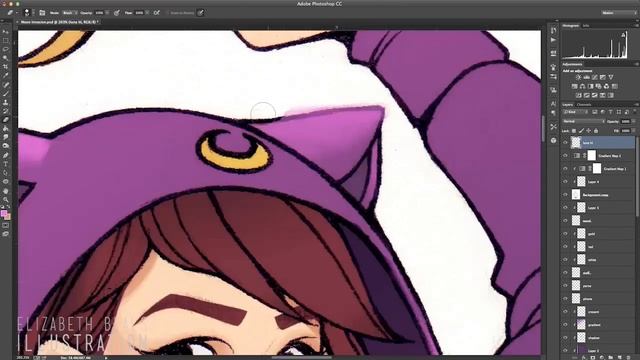The height and width of the screenshot is (360, 640).
Task: Add a Brightness/Contrast adjustment
Action: point(578,77)
